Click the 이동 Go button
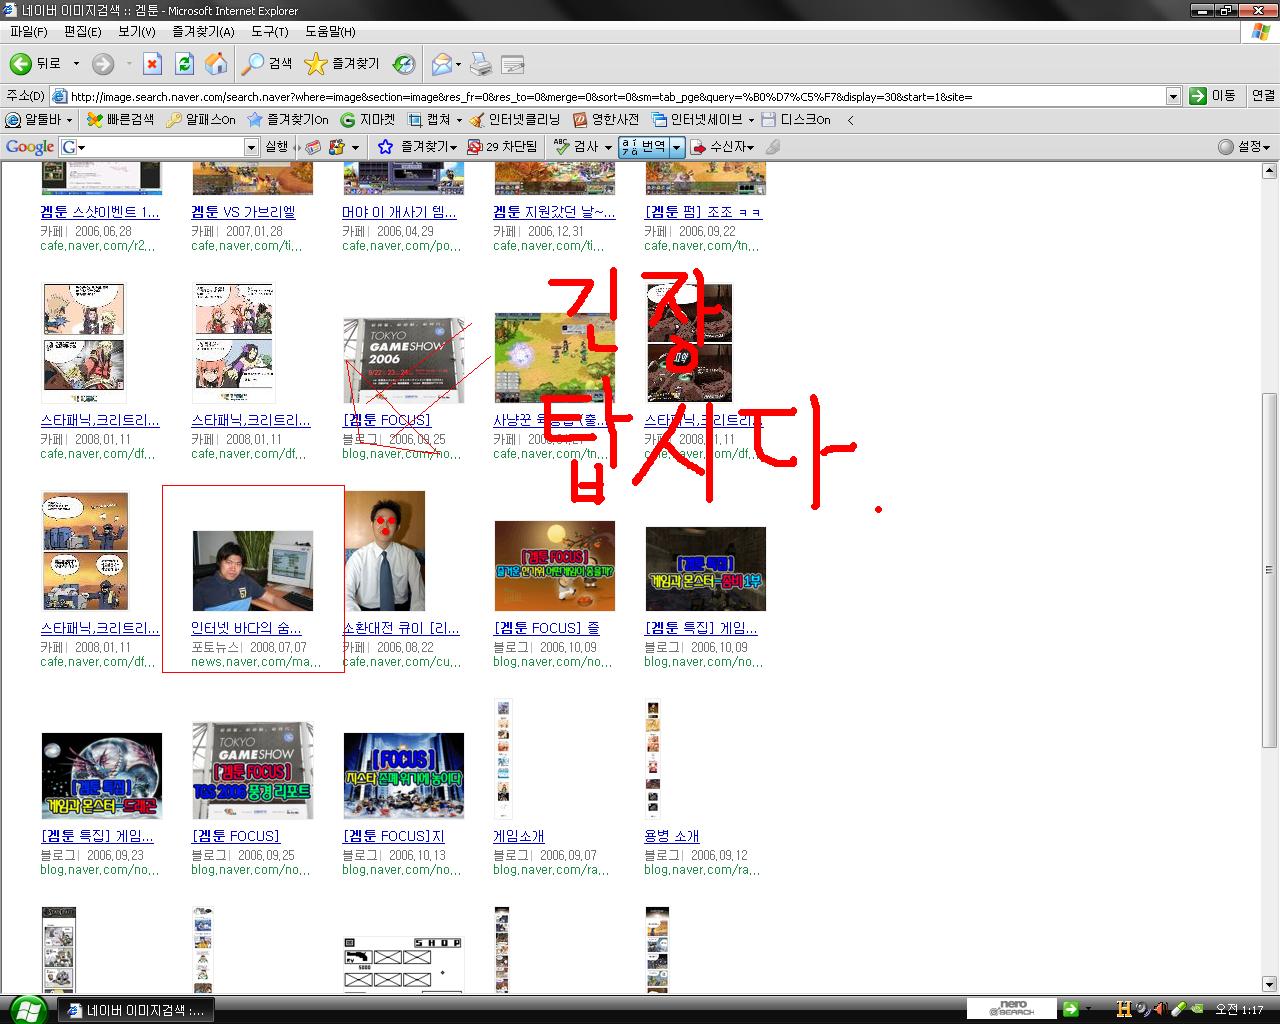This screenshot has width=1280, height=1024. pyautogui.click(x=1212, y=96)
